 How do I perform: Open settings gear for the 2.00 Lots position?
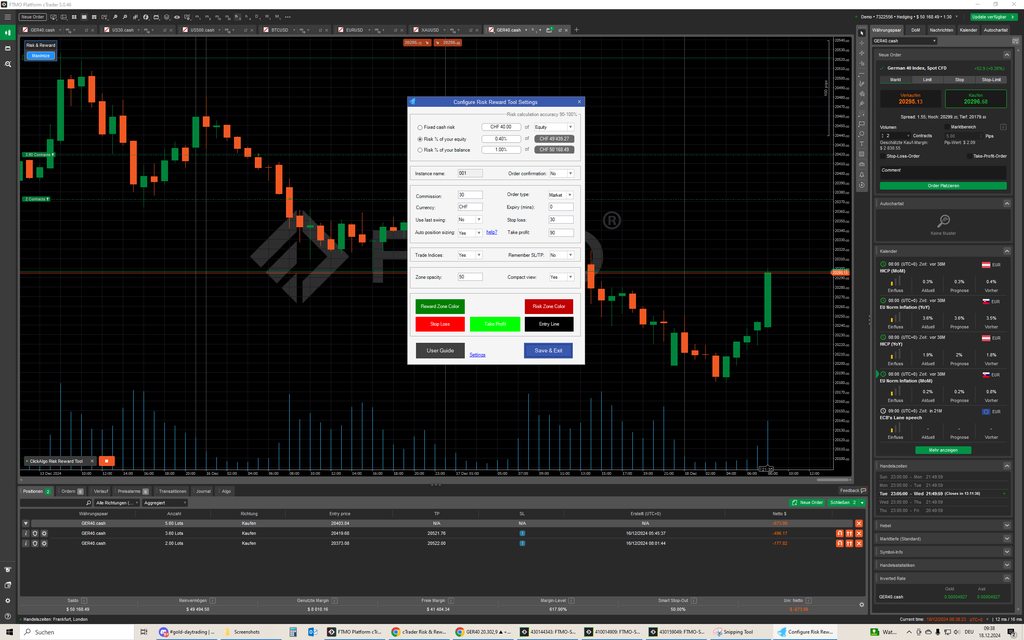[x=44, y=543]
